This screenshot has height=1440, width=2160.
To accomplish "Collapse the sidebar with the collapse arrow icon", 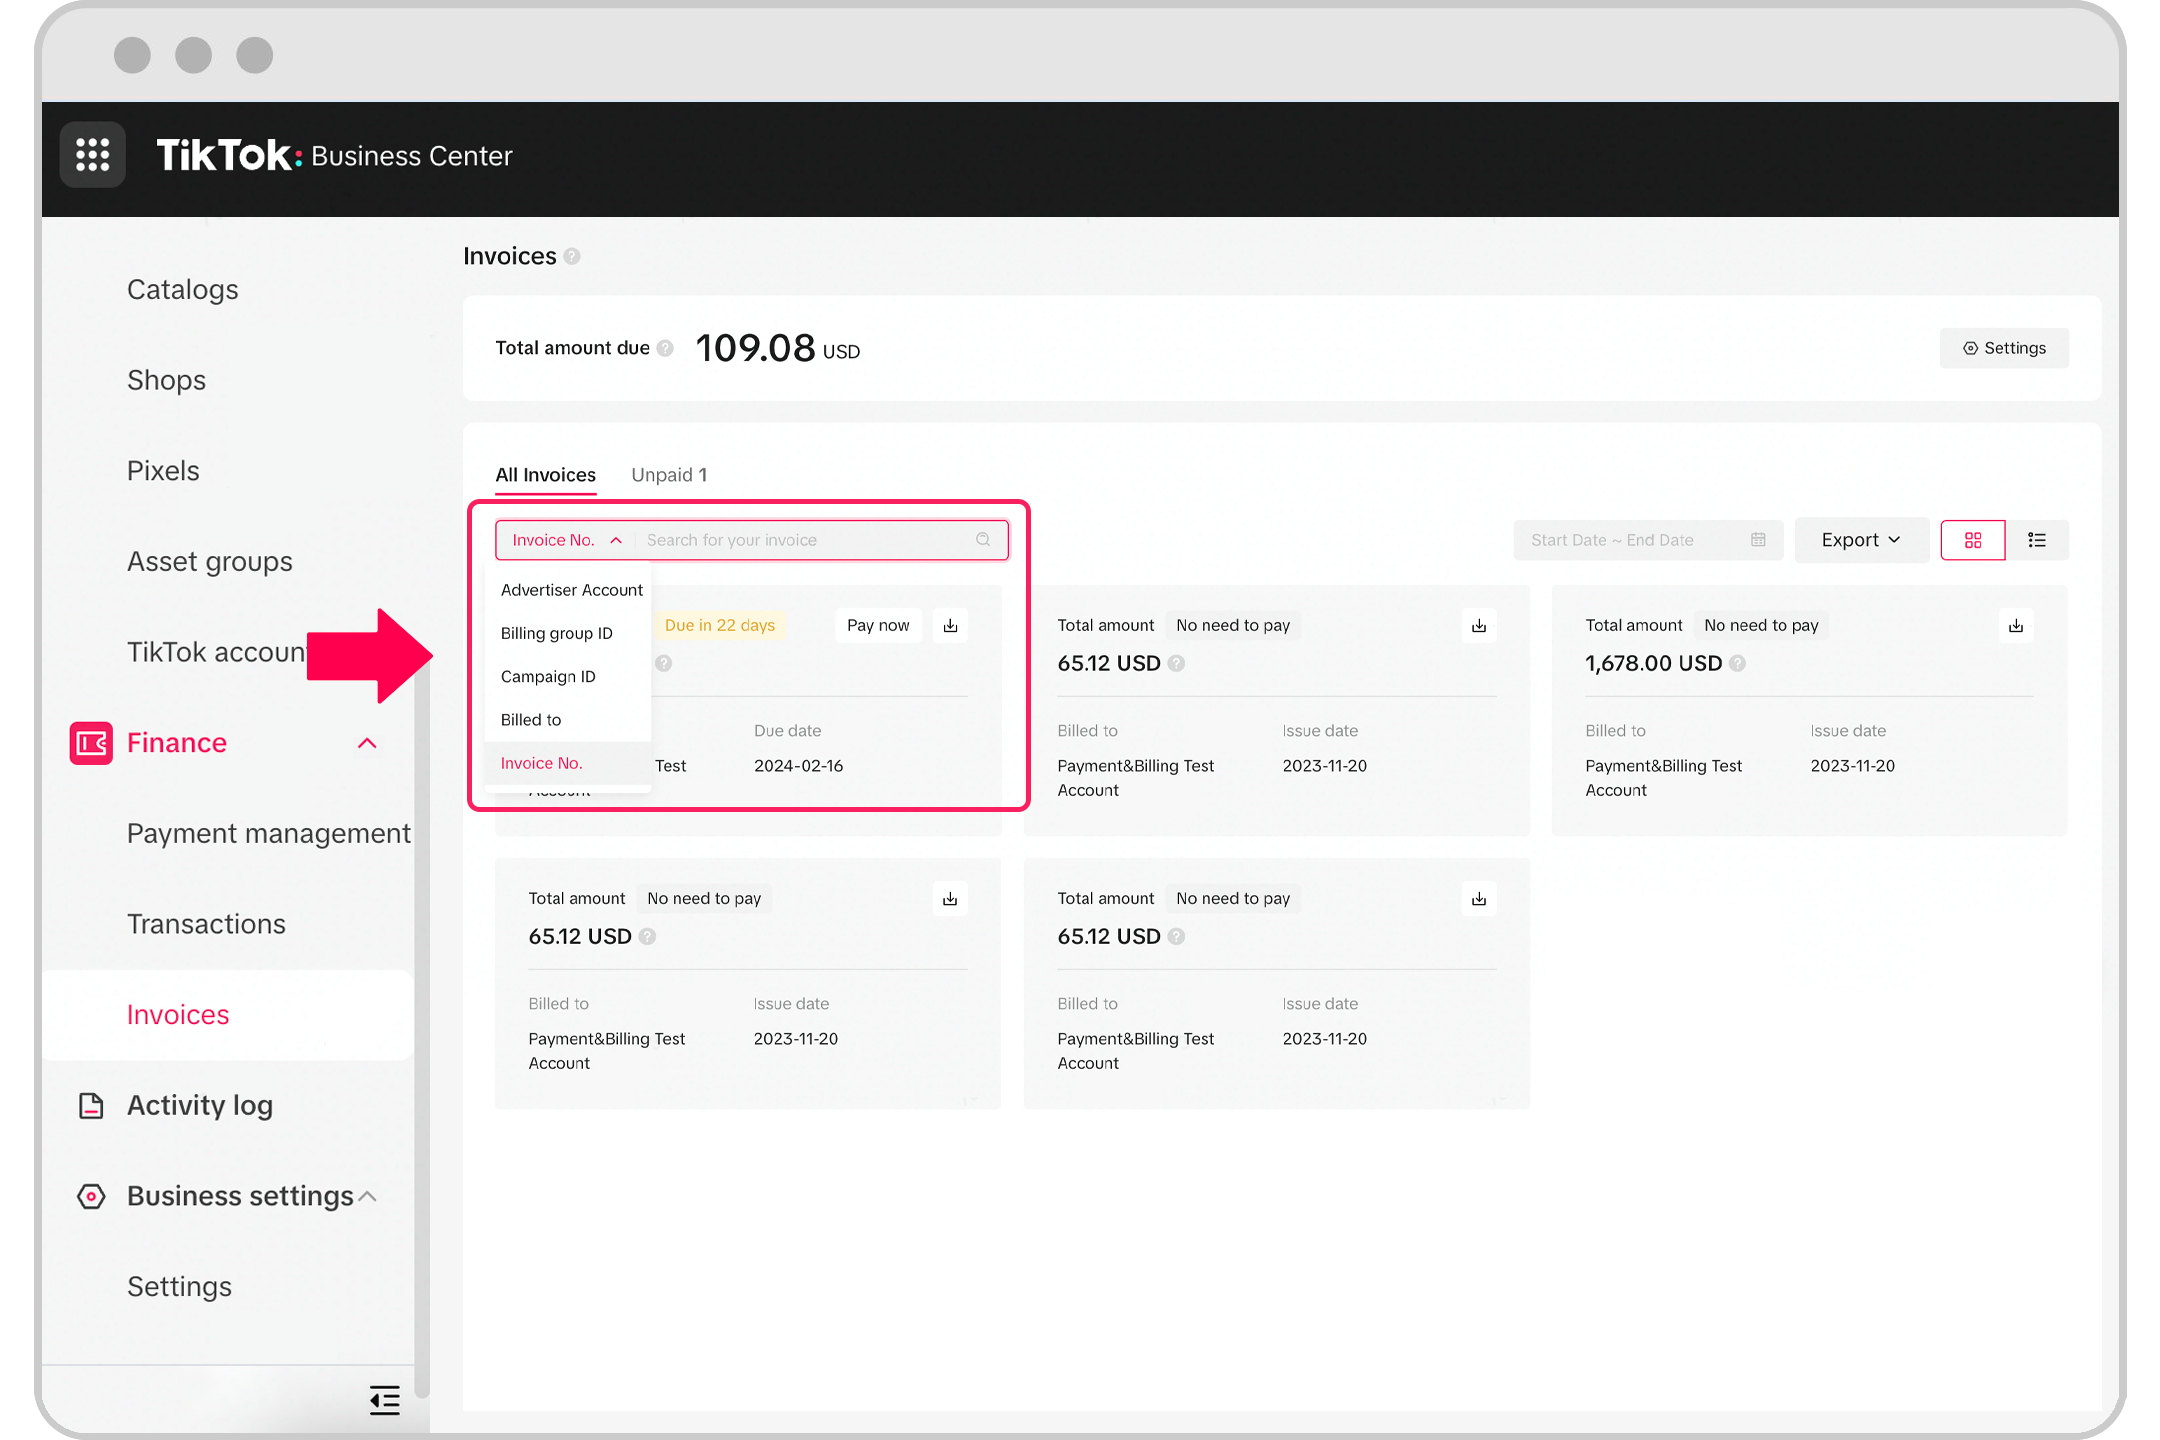I will 384,1401.
